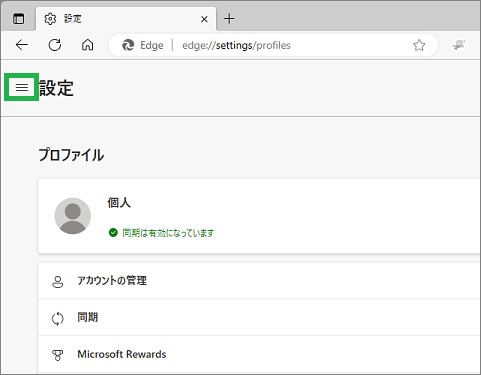Go back with the back arrow

tap(22, 45)
